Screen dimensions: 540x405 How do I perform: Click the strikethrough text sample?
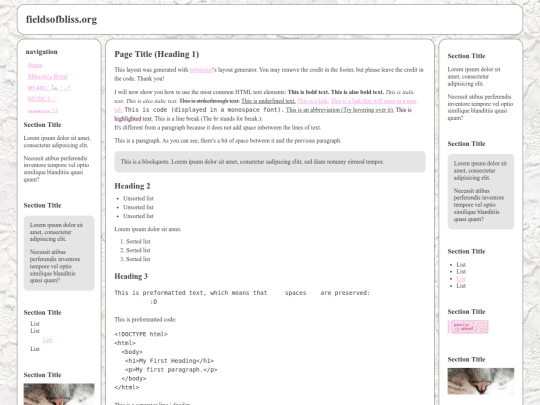click(209, 101)
